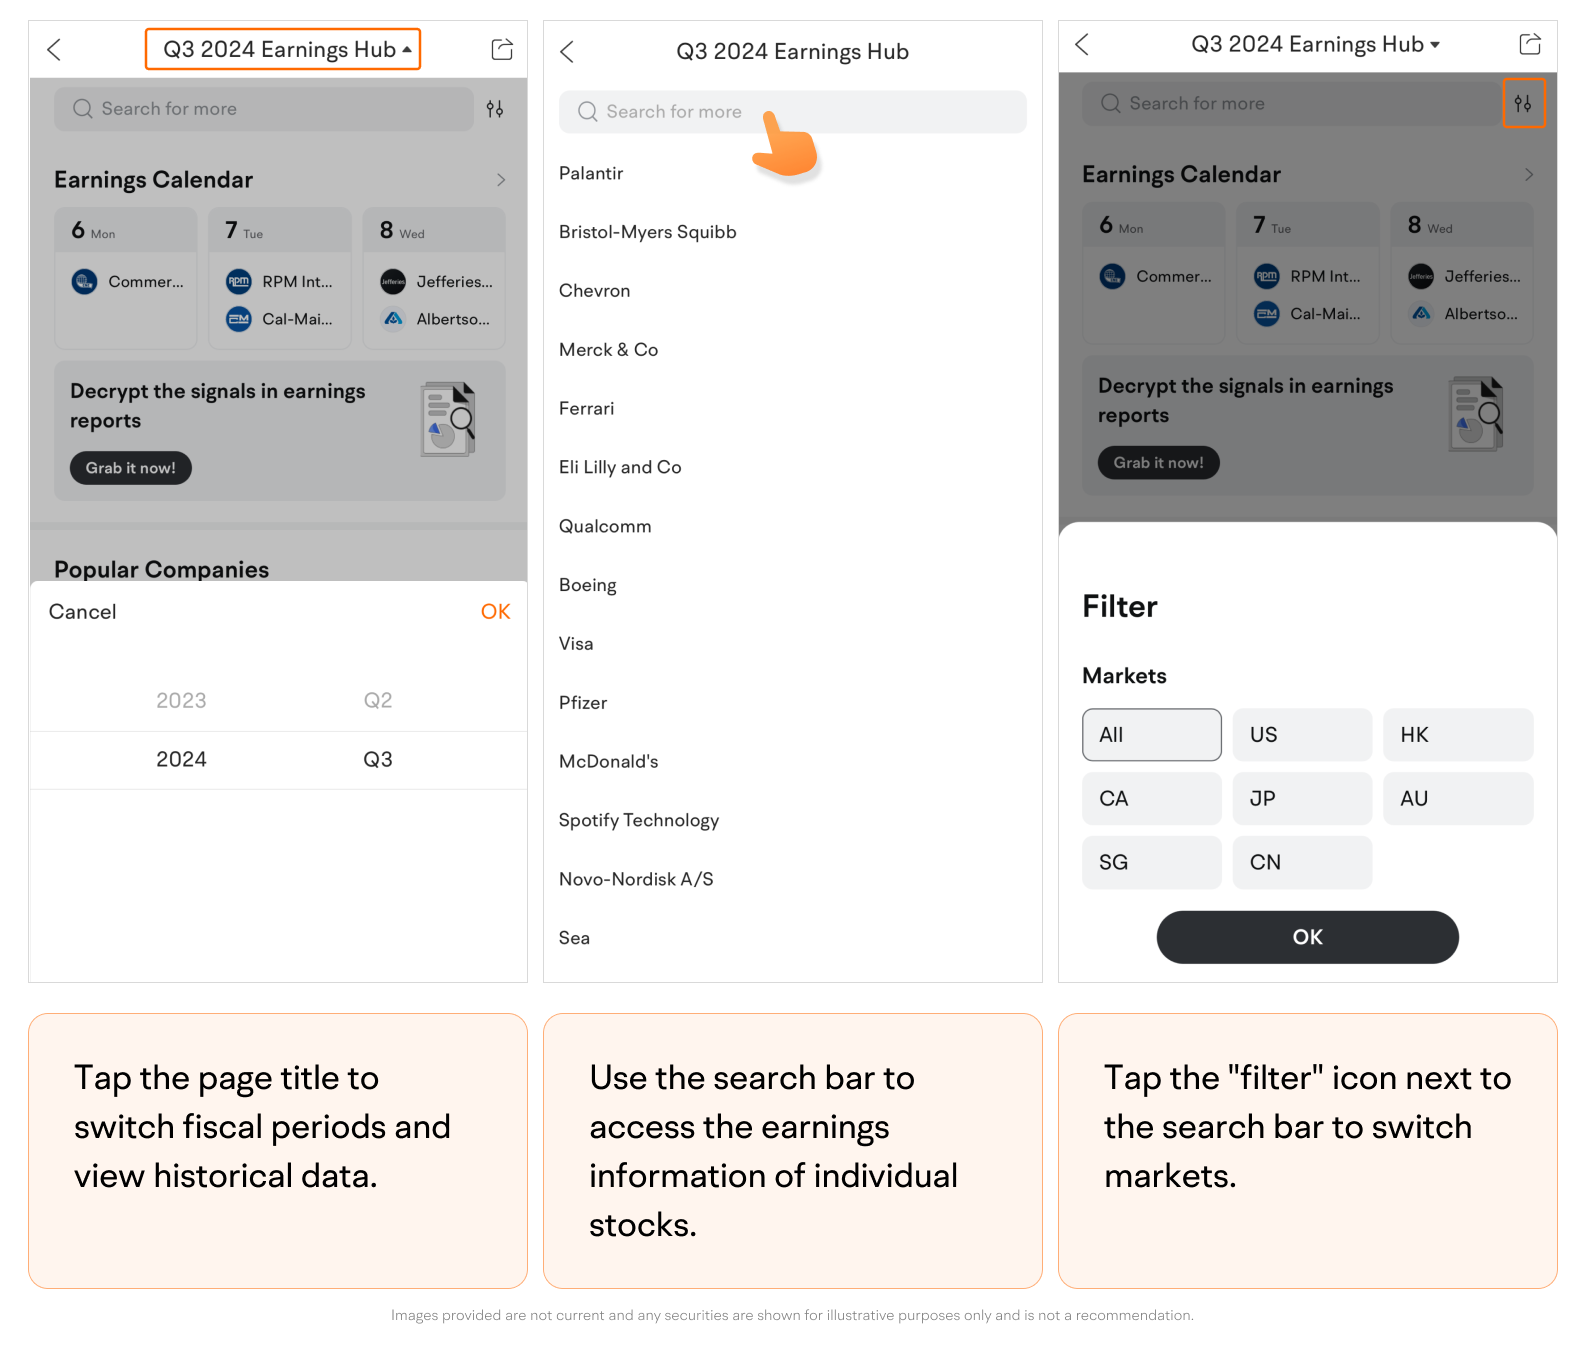Choose Spotify Technology in the company list
This screenshot has height=1346, width=1586.
coord(638,820)
